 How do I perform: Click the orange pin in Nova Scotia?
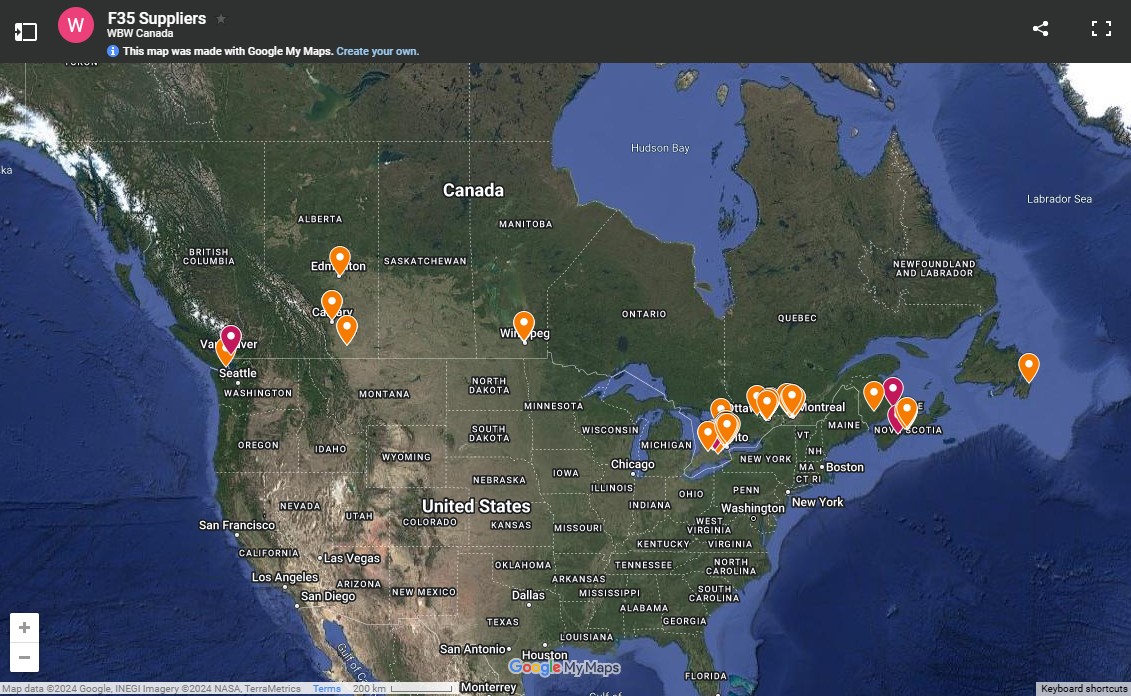click(x=907, y=409)
